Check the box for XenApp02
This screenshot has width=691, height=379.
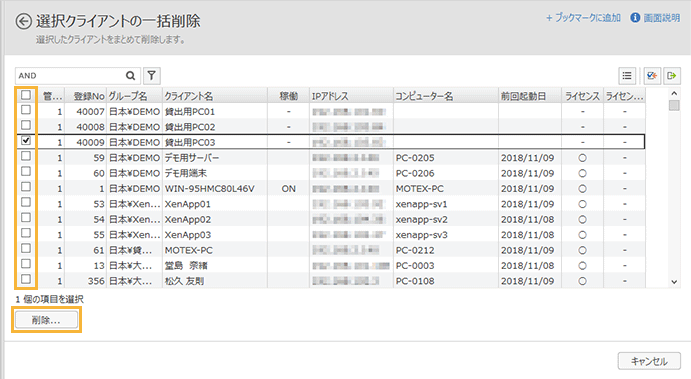tap(26, 218)
